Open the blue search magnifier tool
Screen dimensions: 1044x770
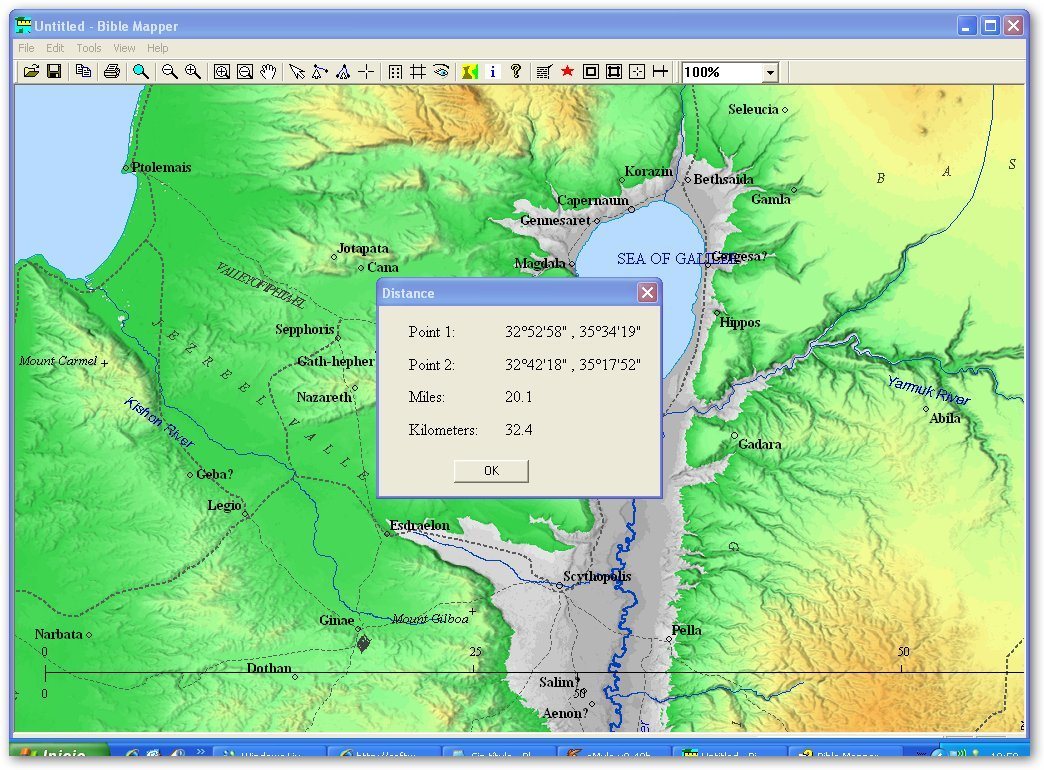[141, 71]
